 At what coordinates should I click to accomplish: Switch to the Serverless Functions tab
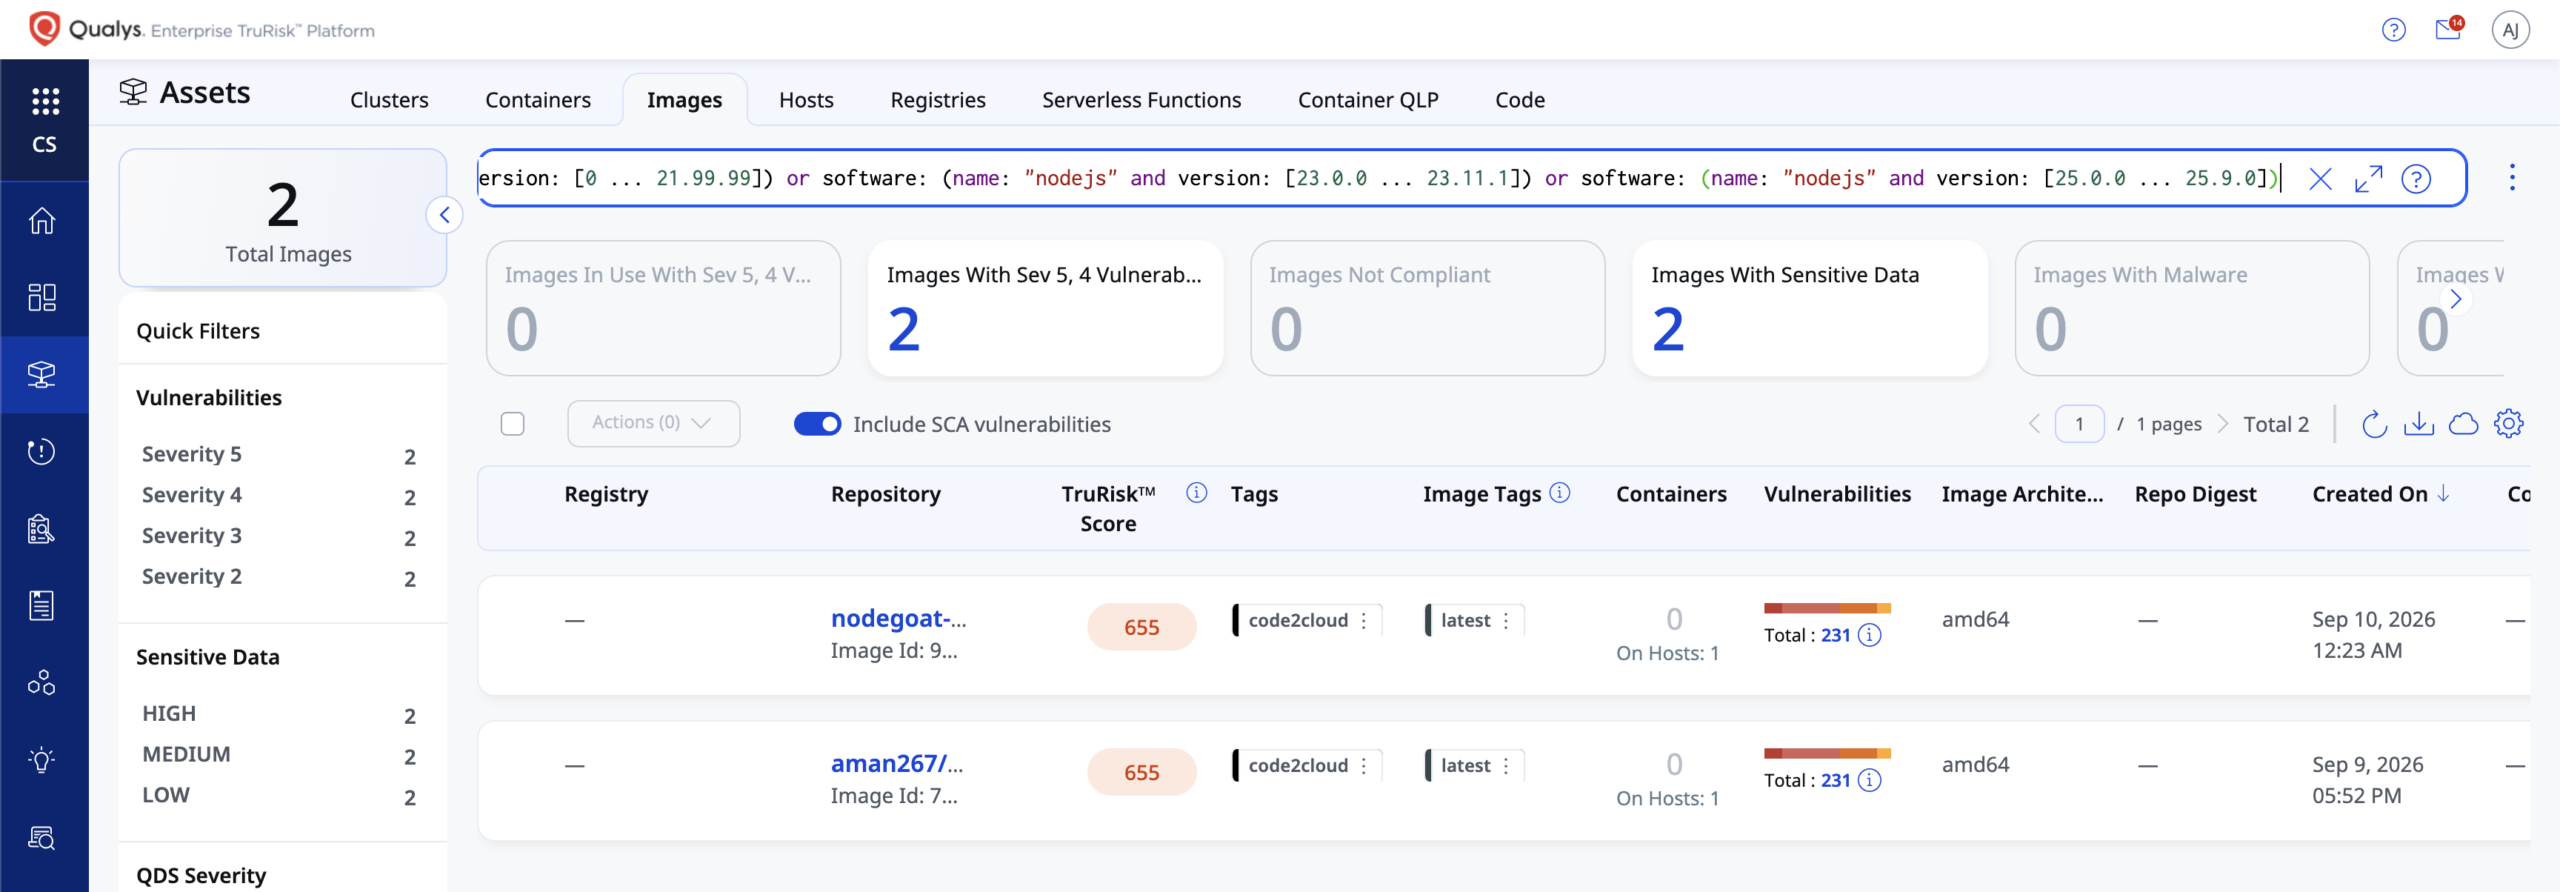(x=1141, y=100)
